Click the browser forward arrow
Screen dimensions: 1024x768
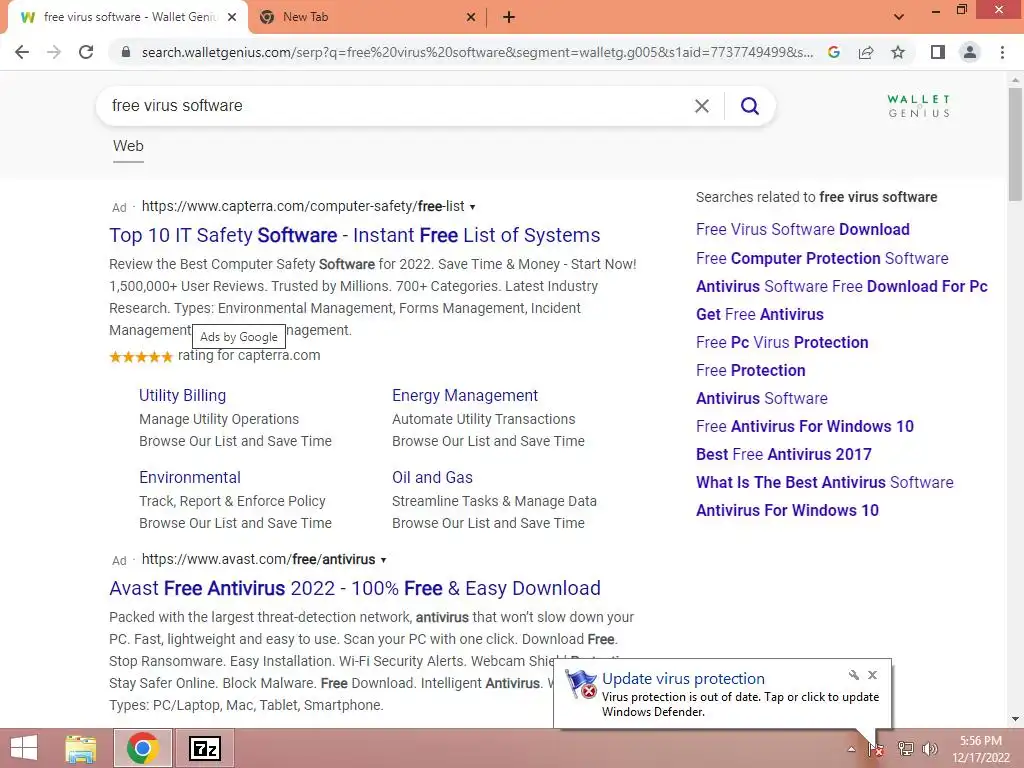54,52
